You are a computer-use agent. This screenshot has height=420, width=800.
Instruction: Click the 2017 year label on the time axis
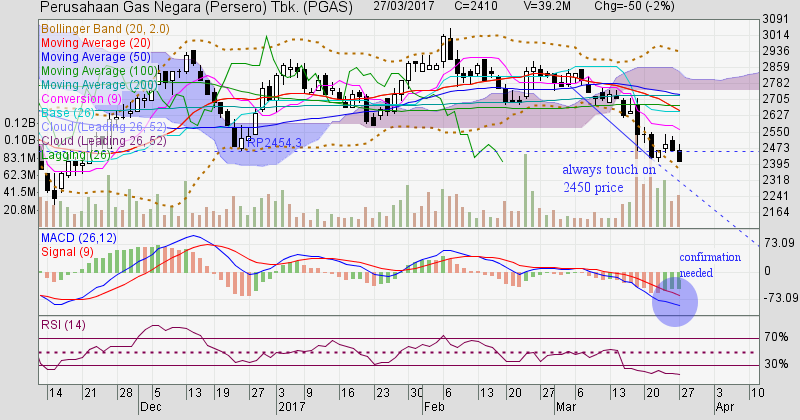[292, 407]
